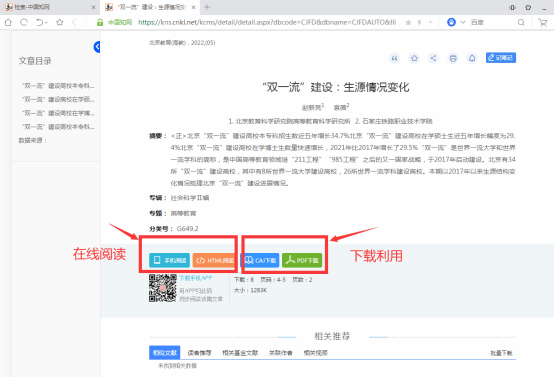Screen dimensions: 554x378
Task: Switch to the 检索-中国知网 tab
Action: tap(48, 7)
